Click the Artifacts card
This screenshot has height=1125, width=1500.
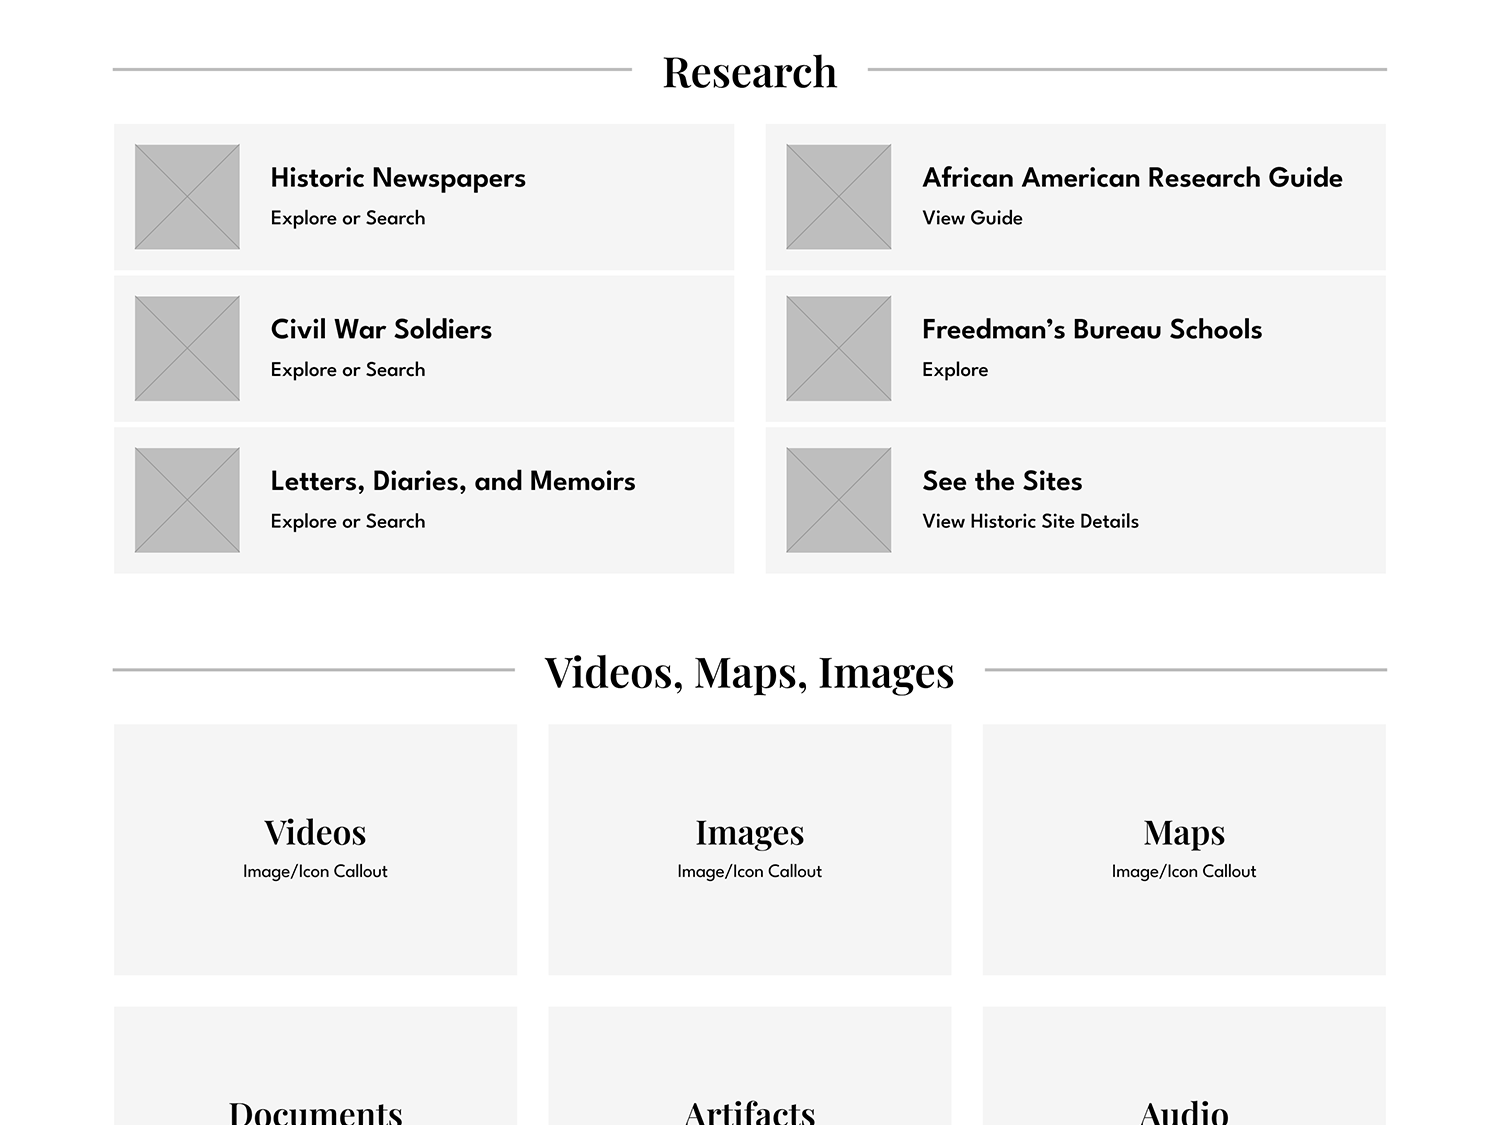point(749,1080)
